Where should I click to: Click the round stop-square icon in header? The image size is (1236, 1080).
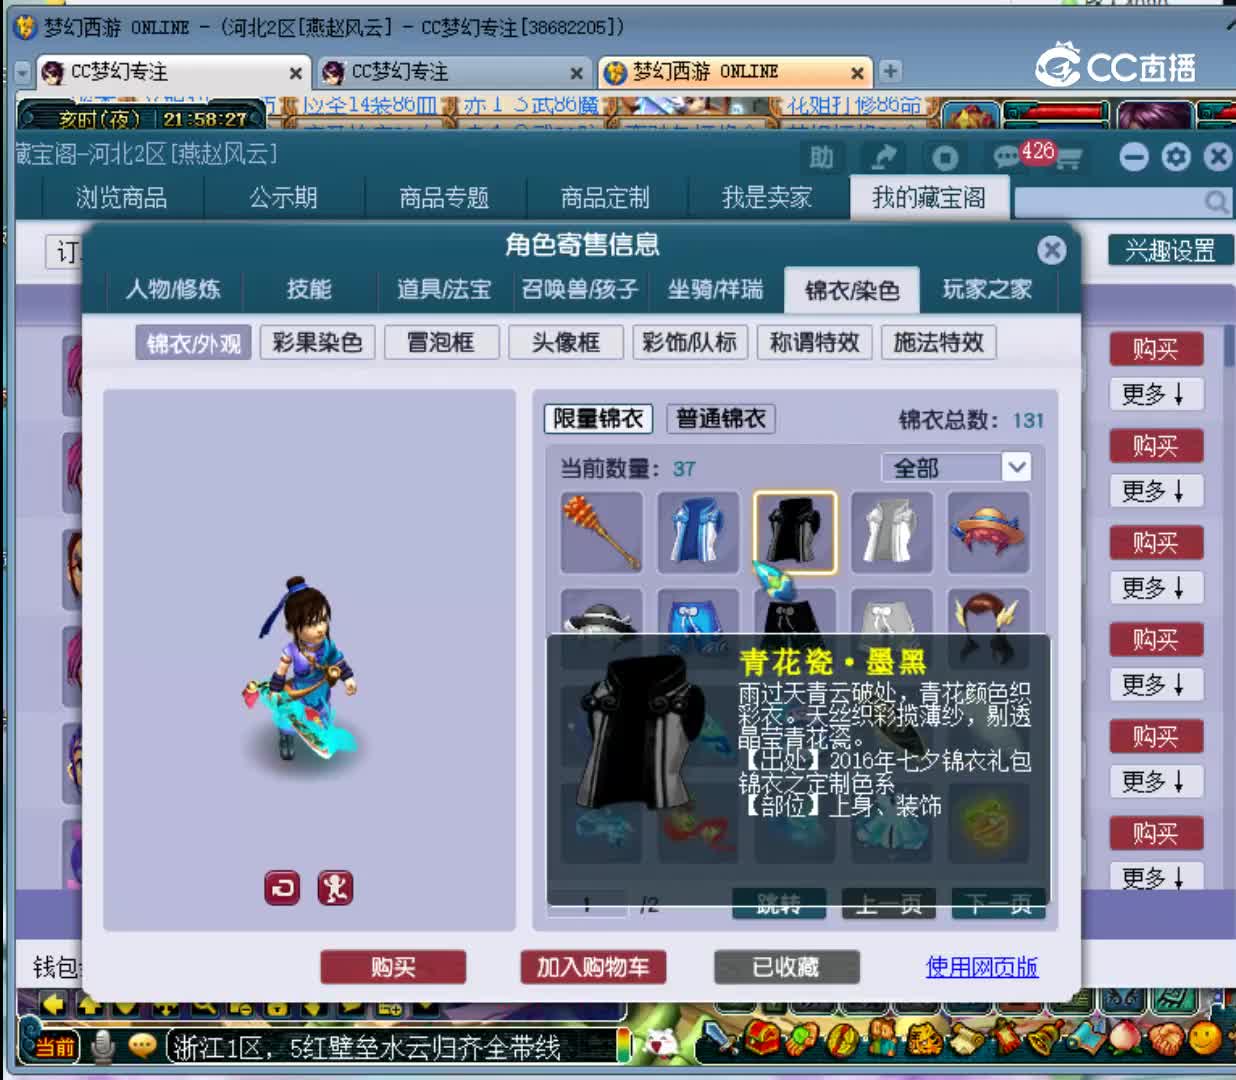[x=945, y=157]
